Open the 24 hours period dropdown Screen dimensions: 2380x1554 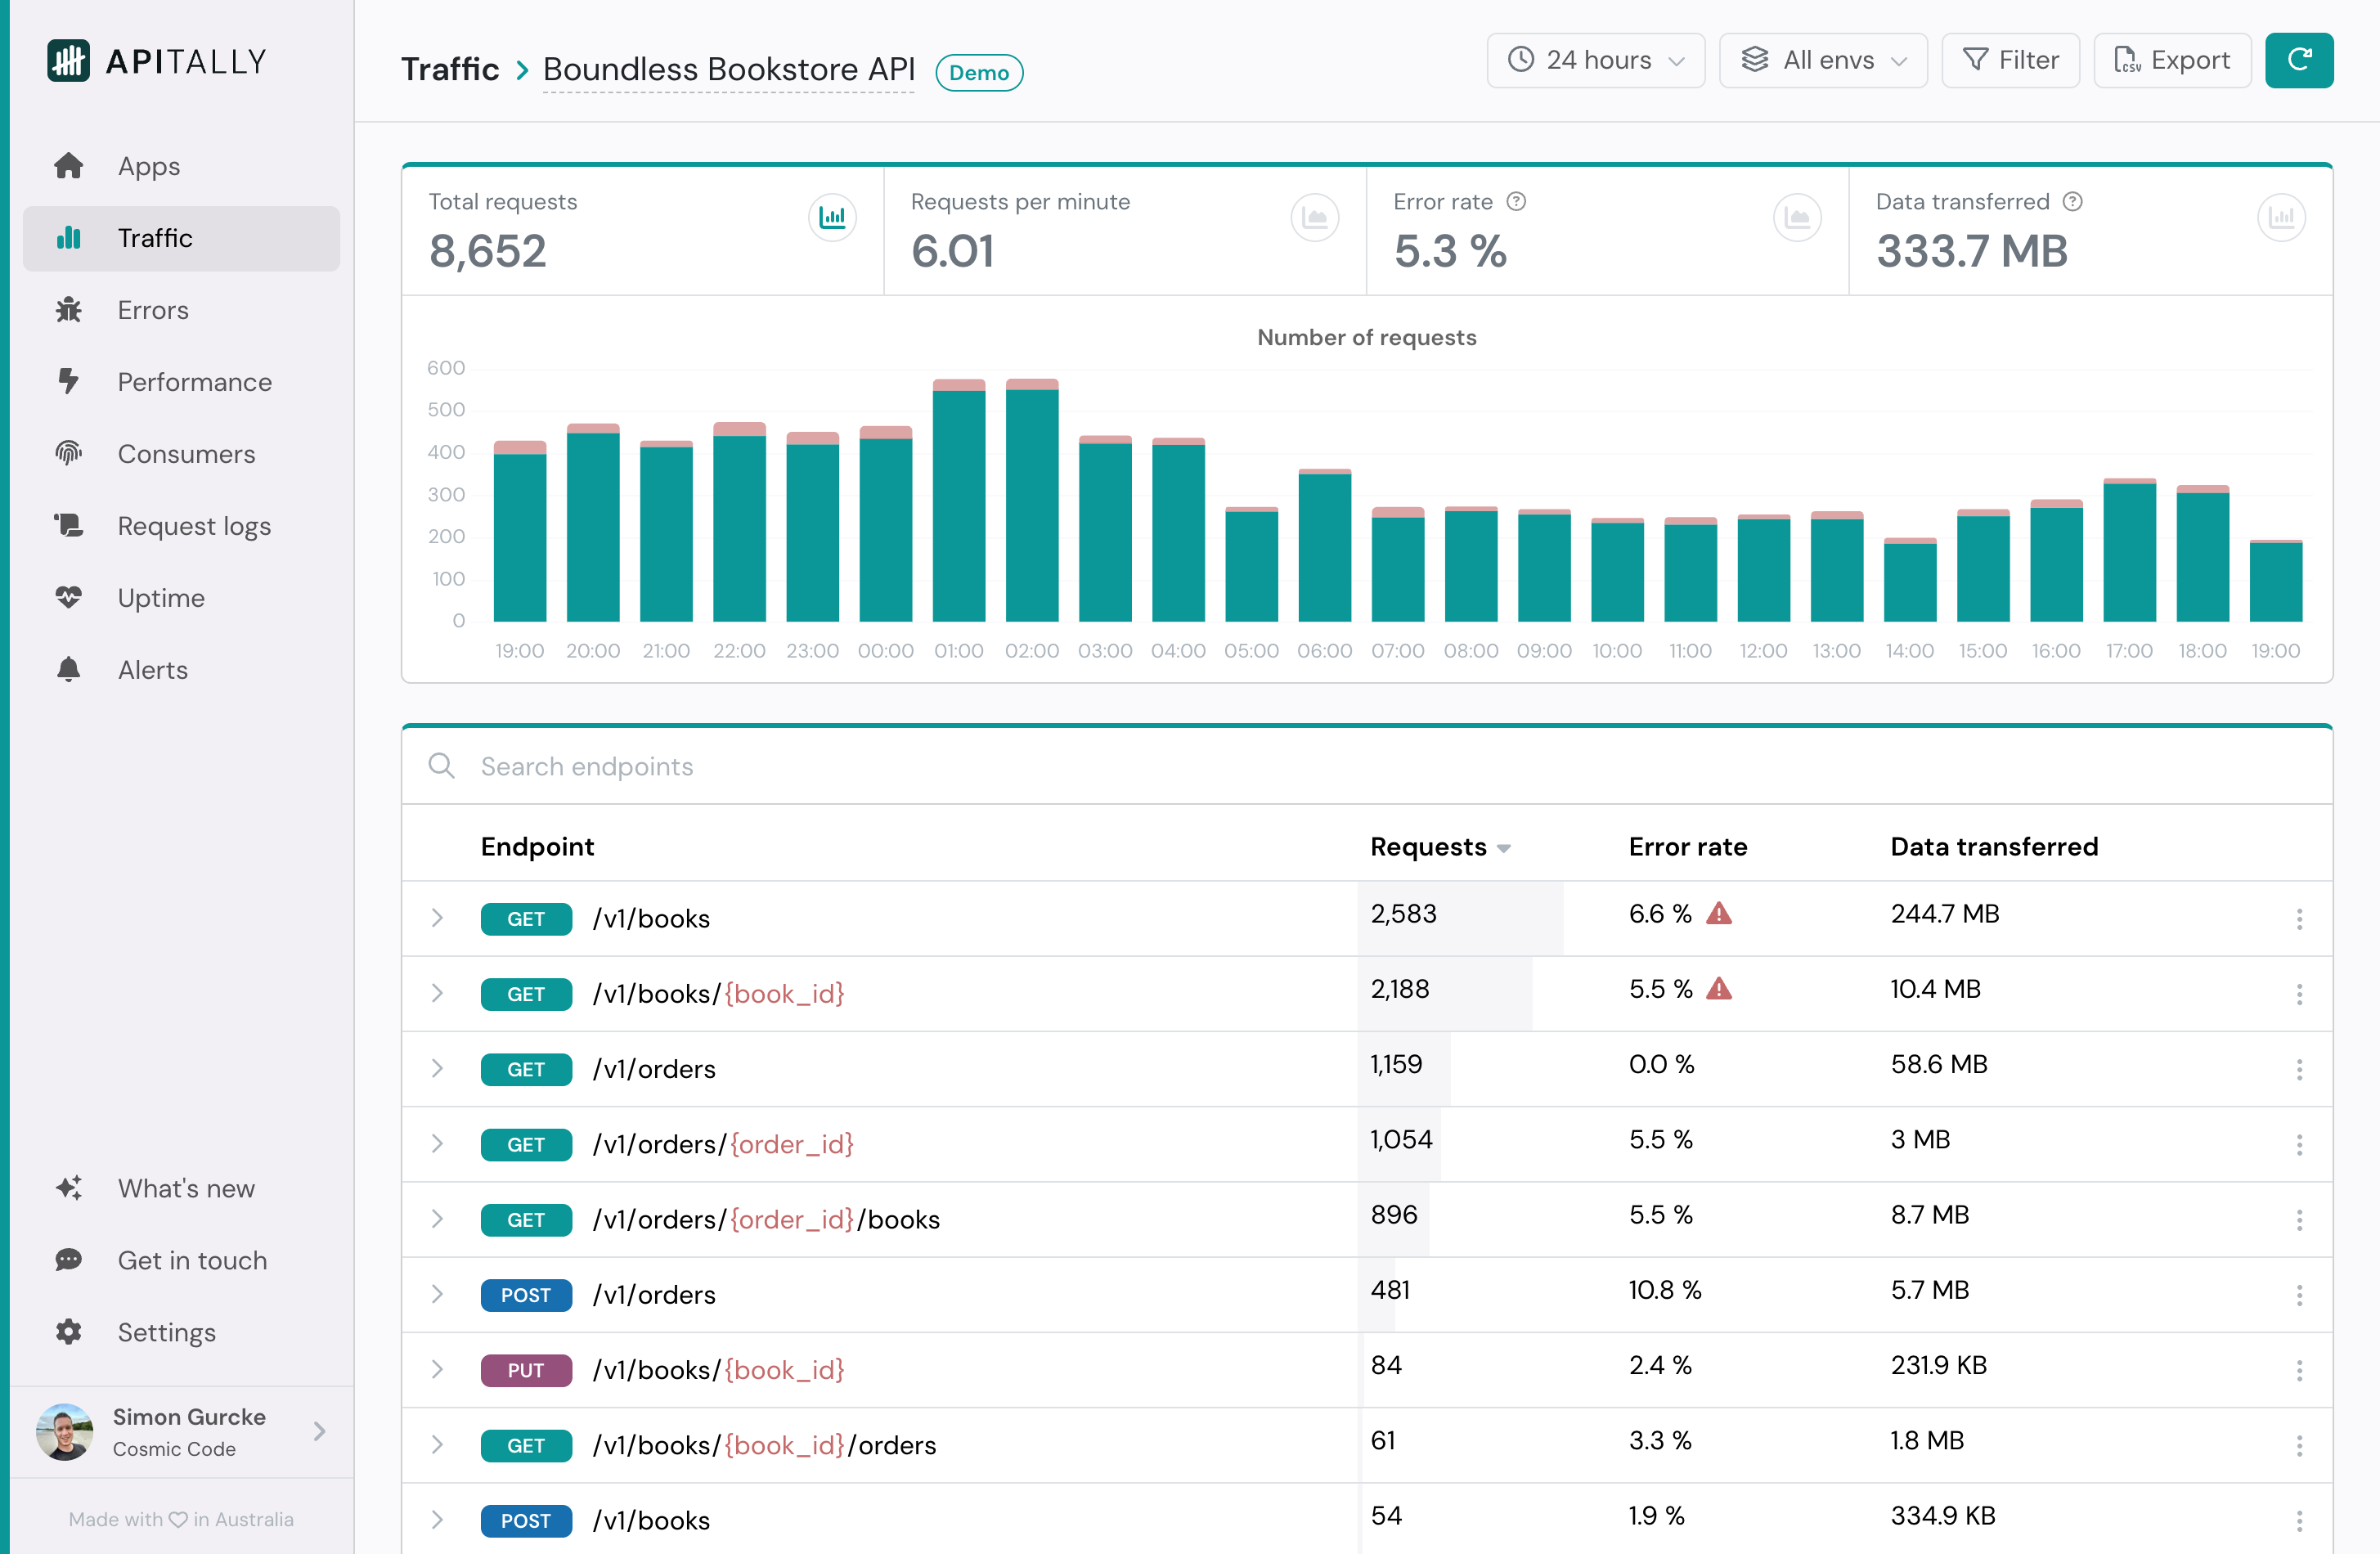coord(1595,60)
